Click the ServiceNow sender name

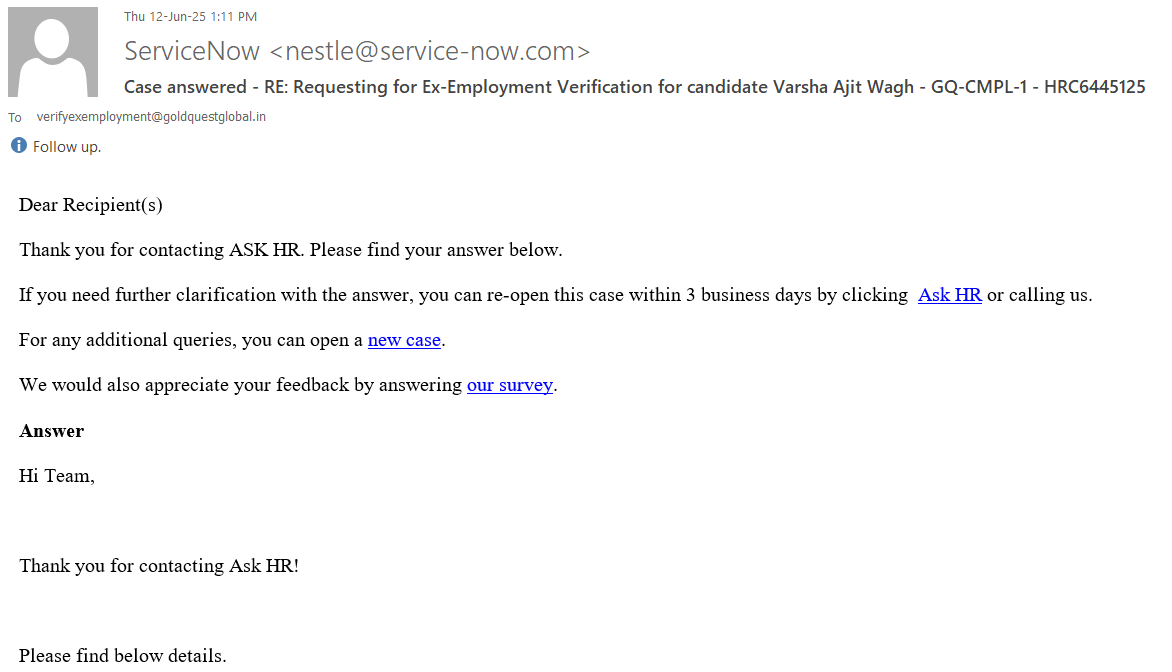click(x=192, y=51)
